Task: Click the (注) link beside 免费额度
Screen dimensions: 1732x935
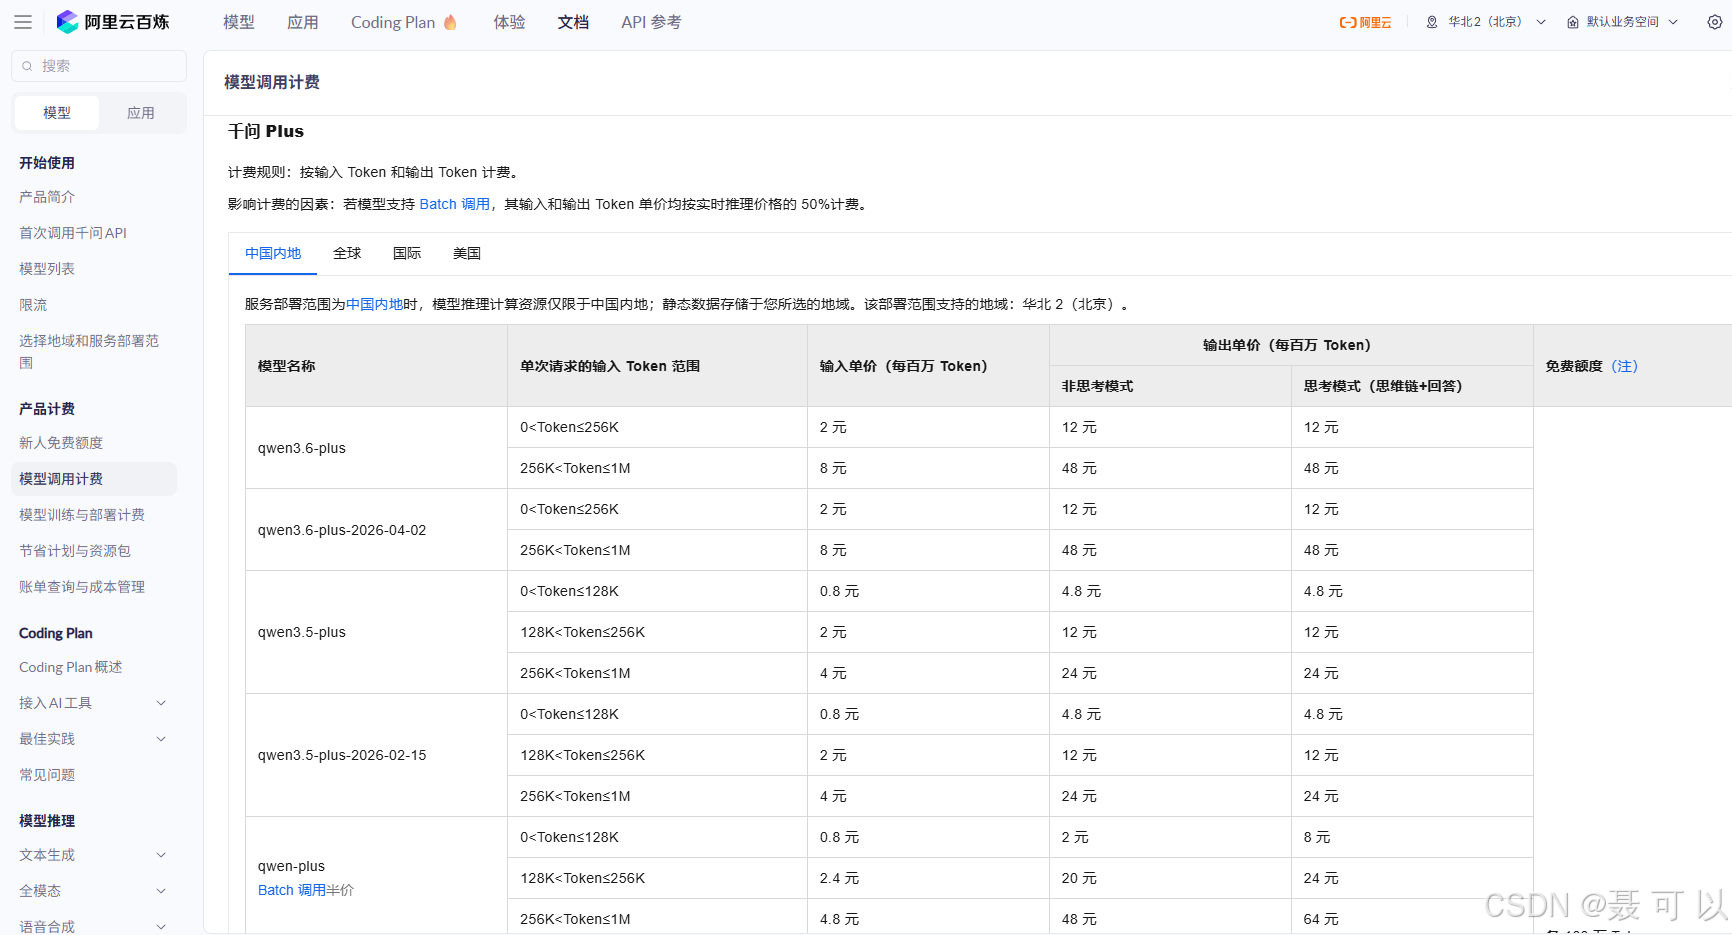Action: tap(1625, 366)
